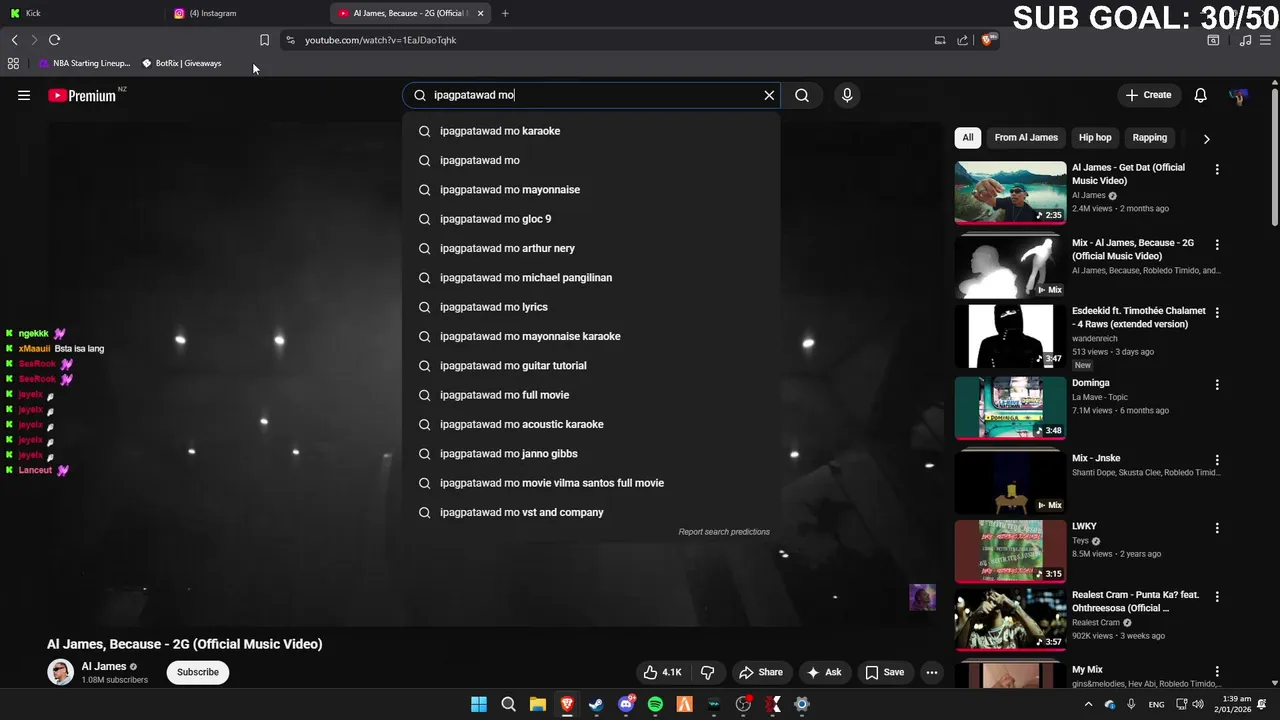Open the YouTube hamburger guide menu
This screenshot has height=720, width=1280.
(24, 95)
